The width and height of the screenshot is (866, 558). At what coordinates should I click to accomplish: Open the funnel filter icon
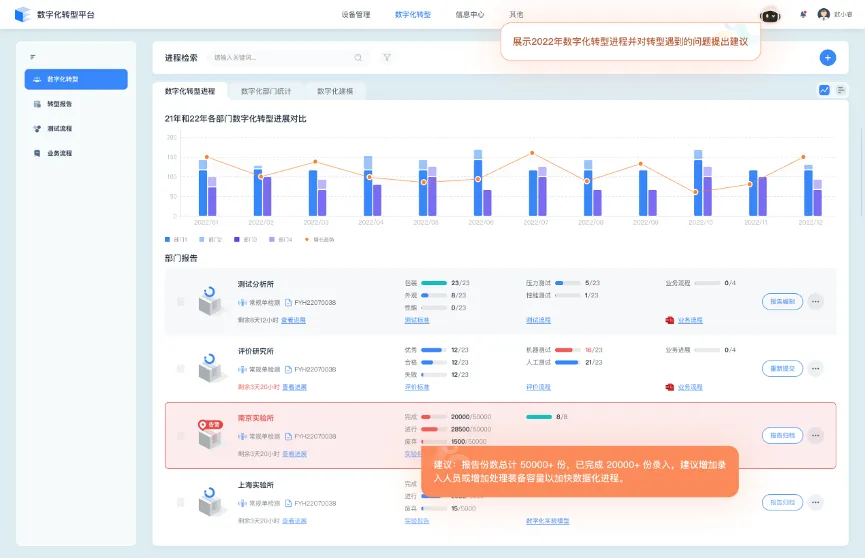387,57
